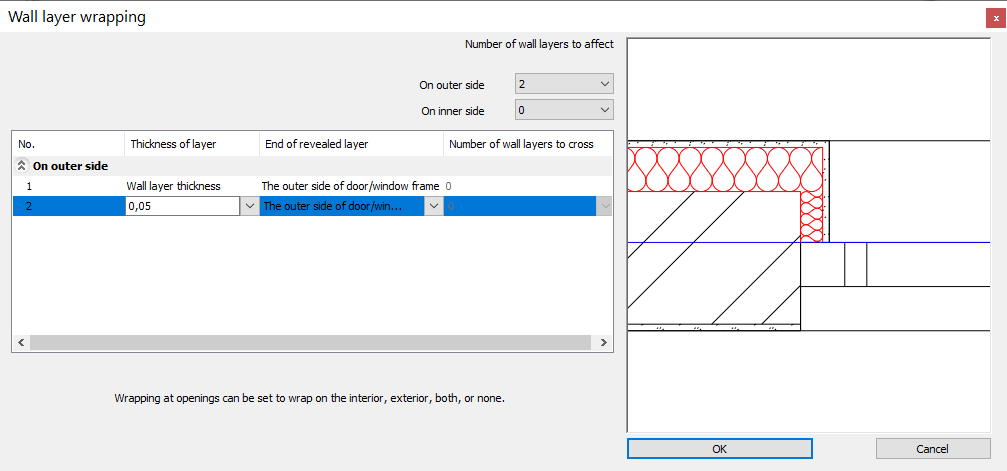Viewport: 1007px width, 471px height.
Task: Click the horizontal scrollbar right arrow
Action: coord(604,343)
